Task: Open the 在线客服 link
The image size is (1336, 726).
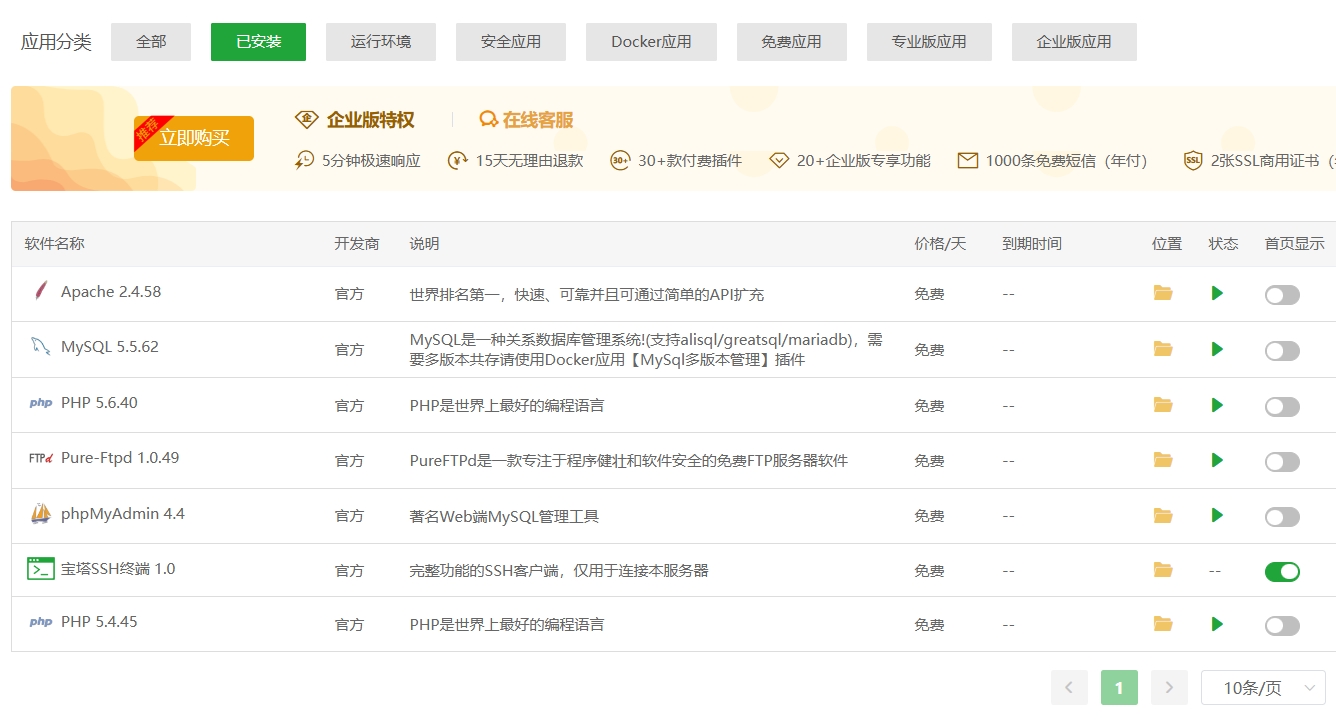Action: pos(538,120)
